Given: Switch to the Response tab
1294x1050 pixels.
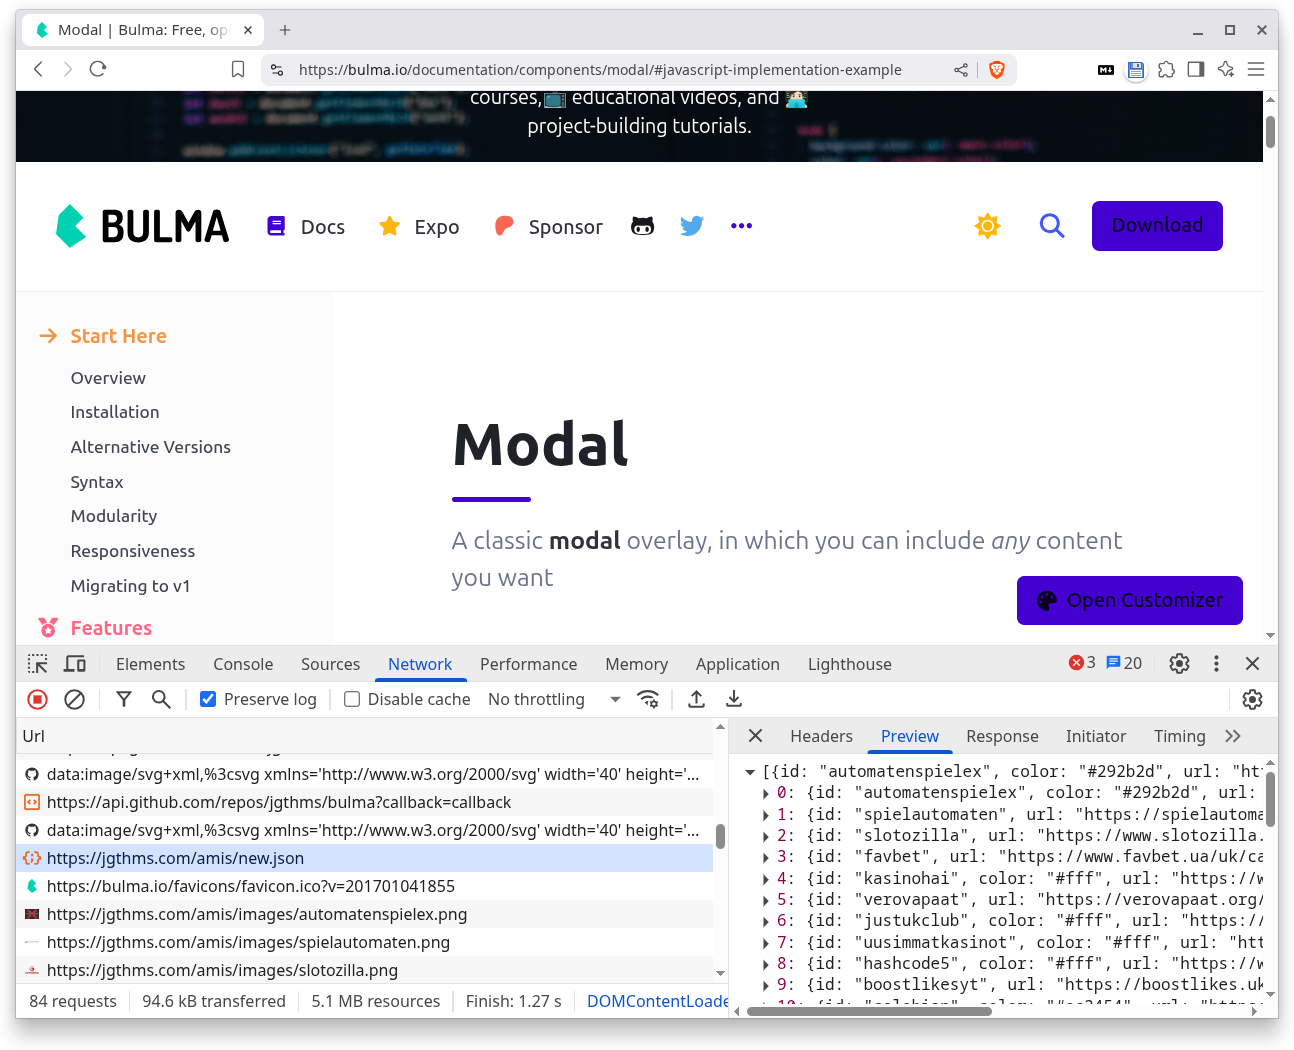Looking at the screenshot, I should (1002, 736).
